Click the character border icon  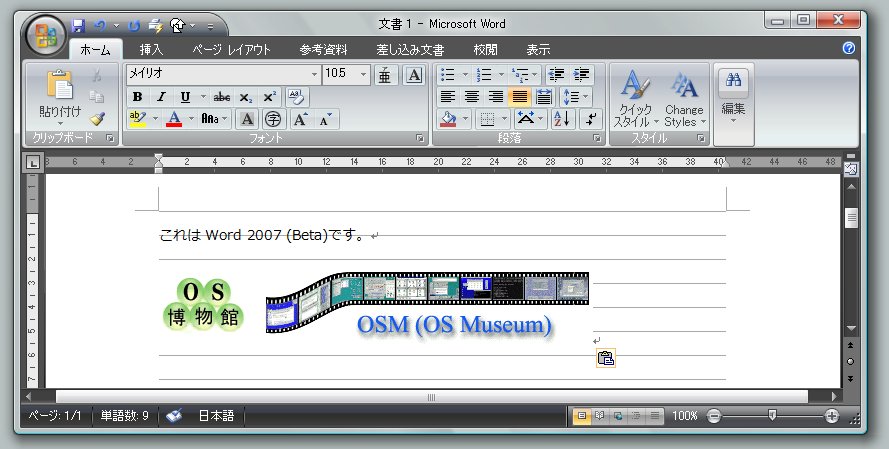pos(414,75)
